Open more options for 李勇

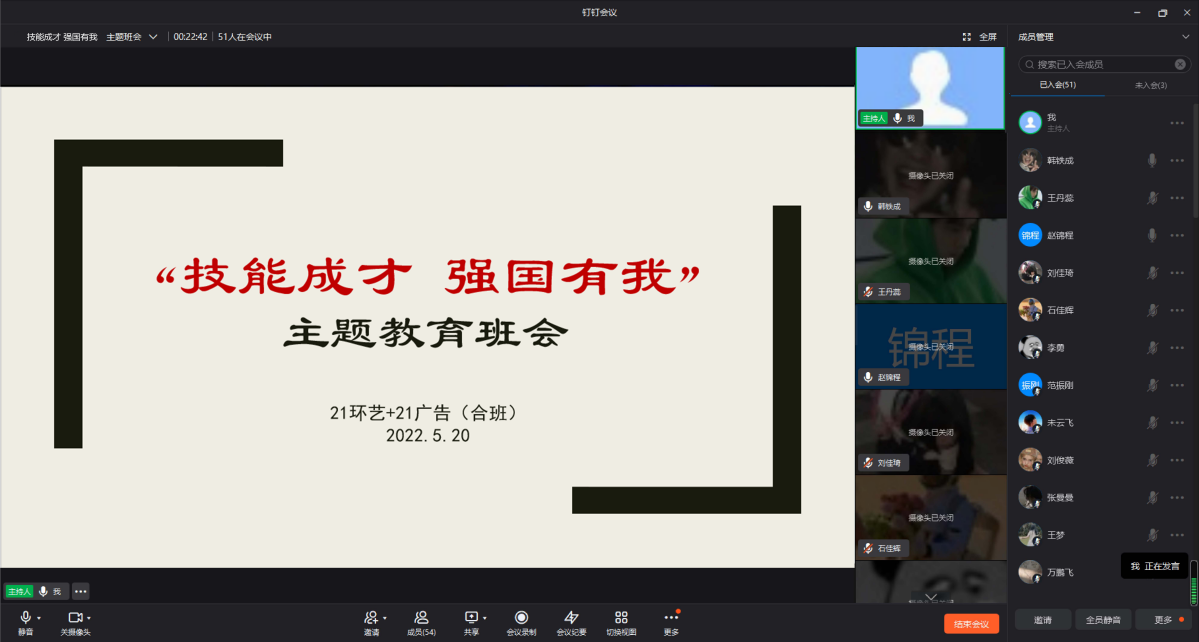(x=1177, y=348)
